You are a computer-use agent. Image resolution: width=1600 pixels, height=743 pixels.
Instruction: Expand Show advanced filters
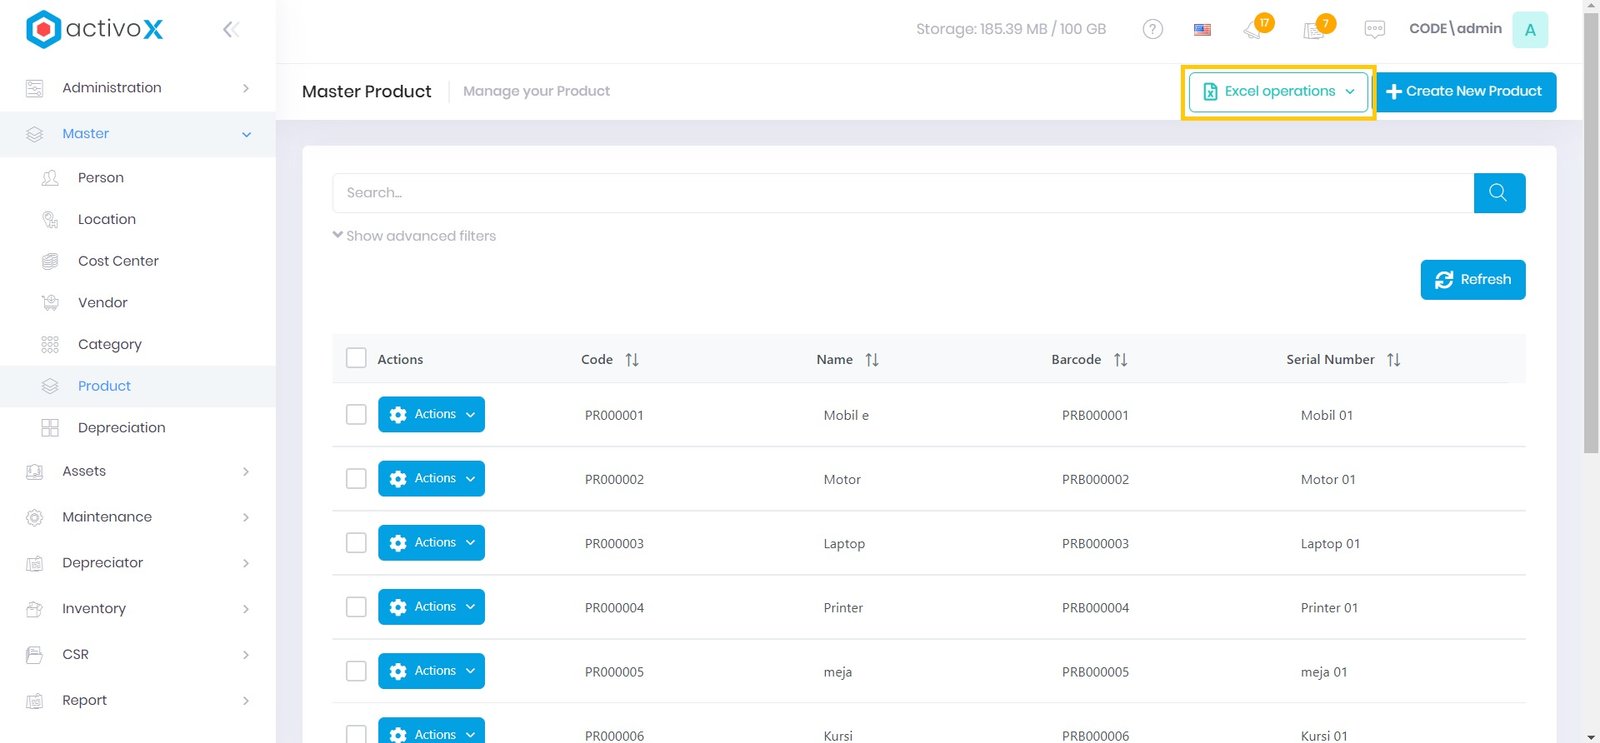(414, 236)
